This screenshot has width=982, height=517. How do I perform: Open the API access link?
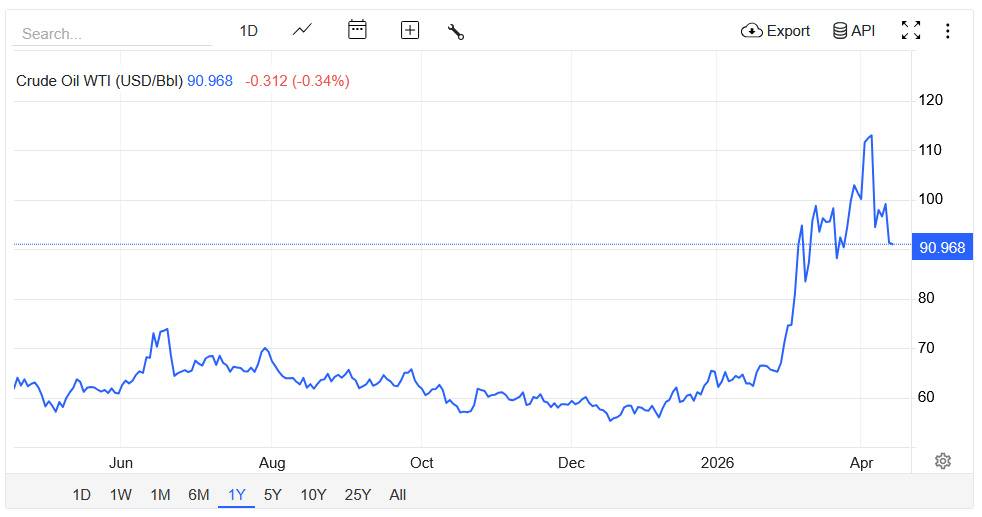(x=854, y=31)
